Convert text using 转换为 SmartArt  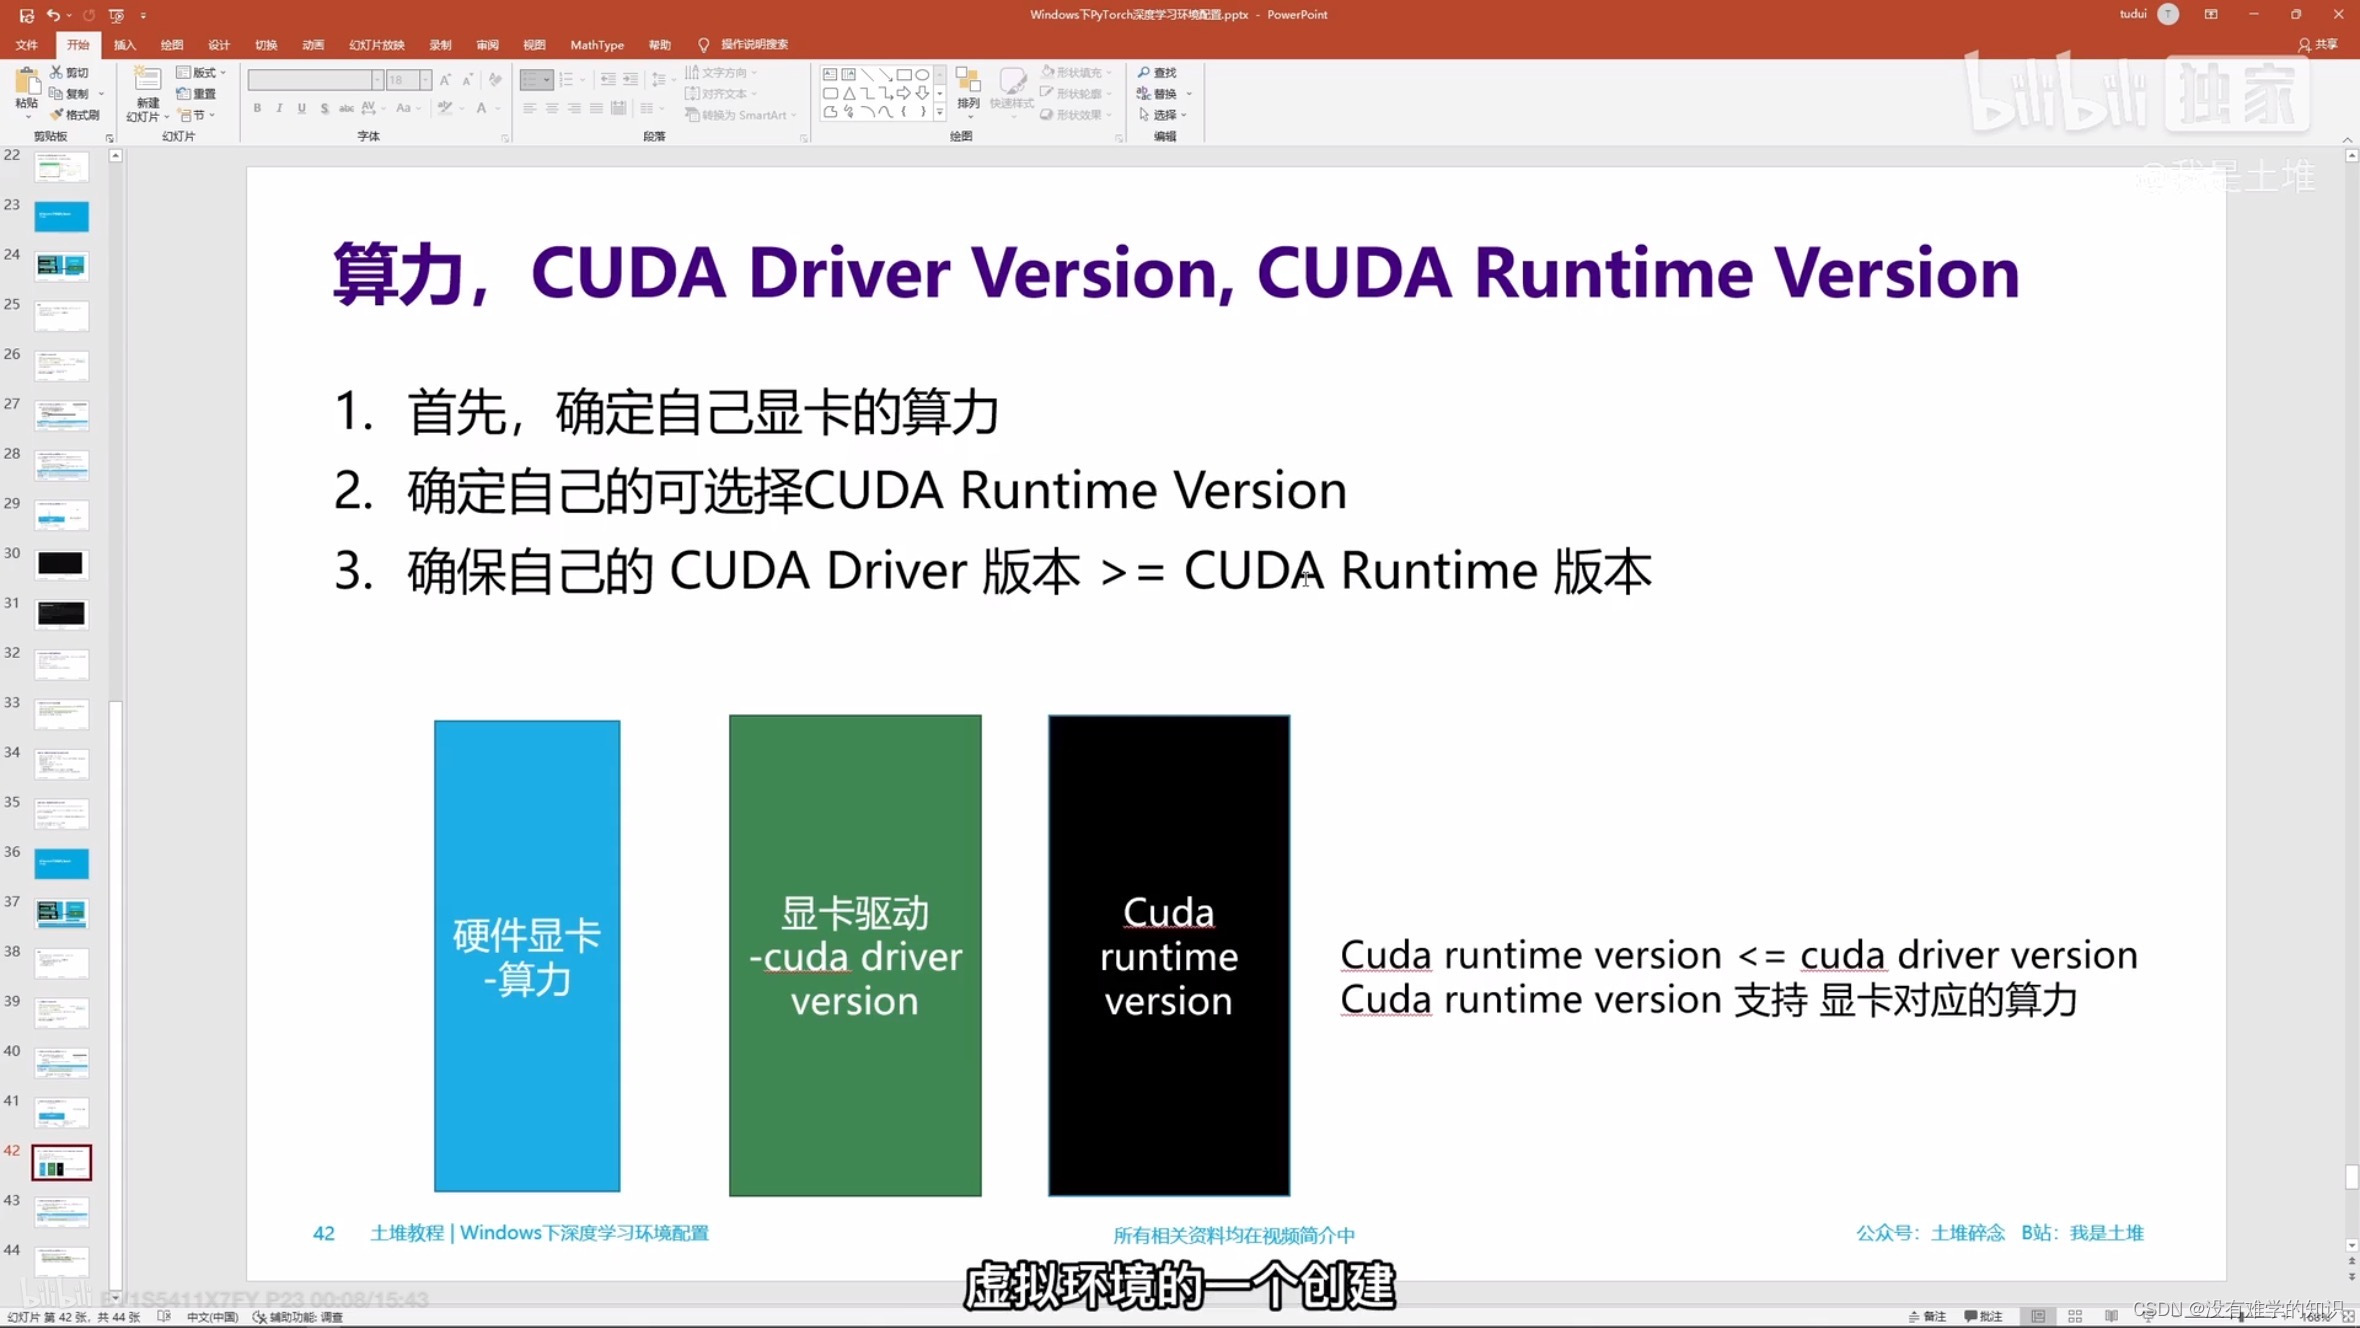(x=739, y=115)
